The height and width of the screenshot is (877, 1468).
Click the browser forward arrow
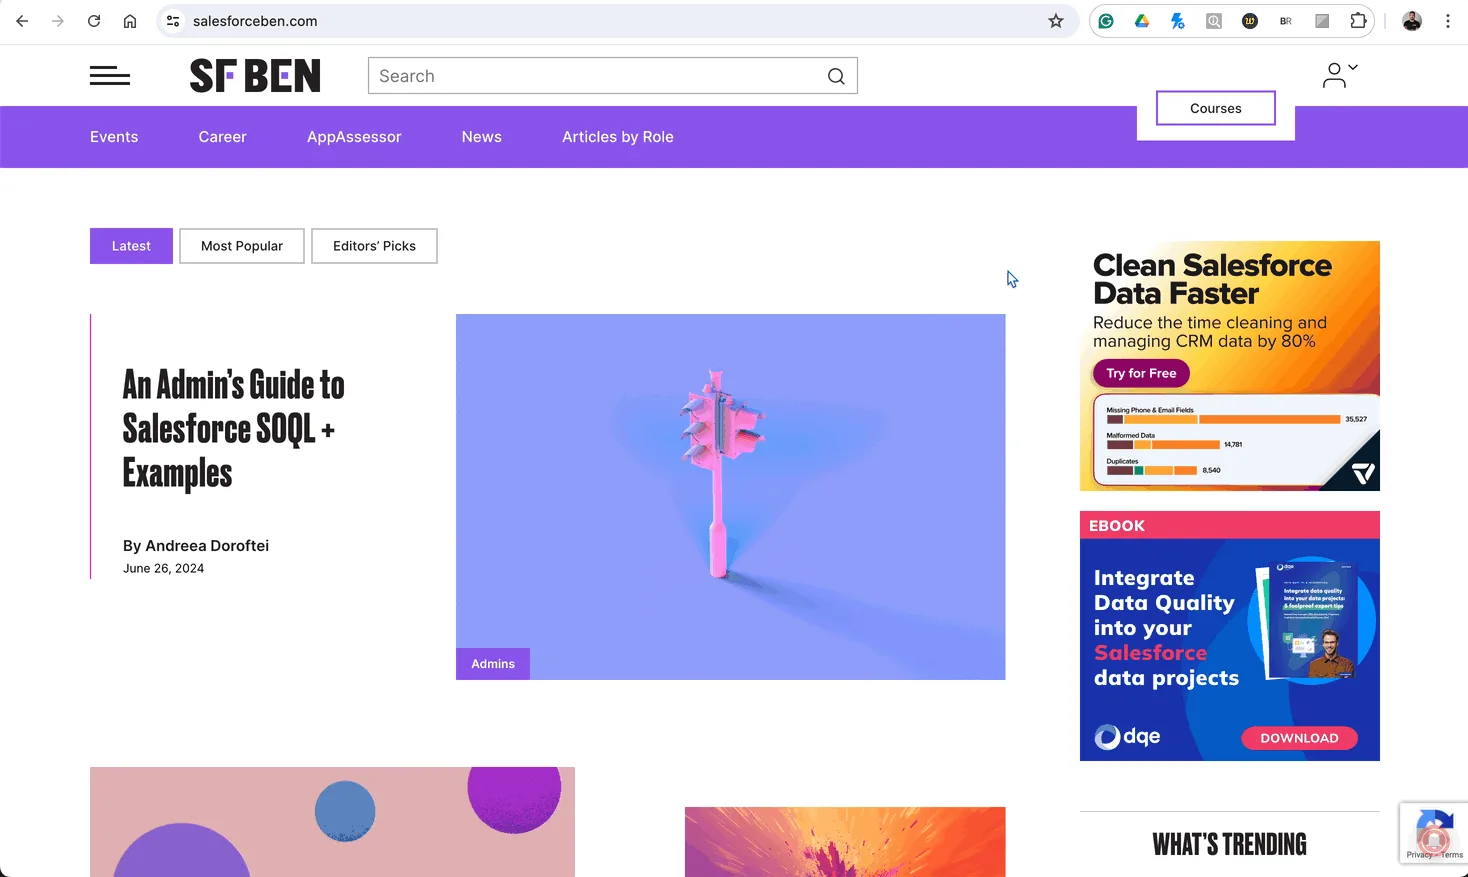click(58, 21)
